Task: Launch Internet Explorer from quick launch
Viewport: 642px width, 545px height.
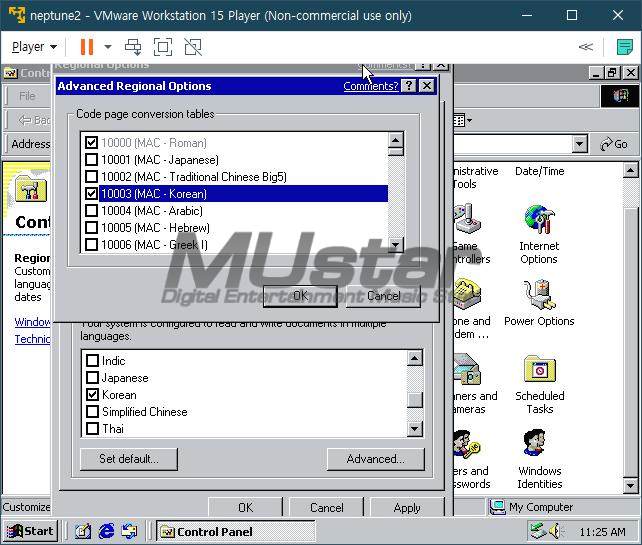Action: pos(106,531)
